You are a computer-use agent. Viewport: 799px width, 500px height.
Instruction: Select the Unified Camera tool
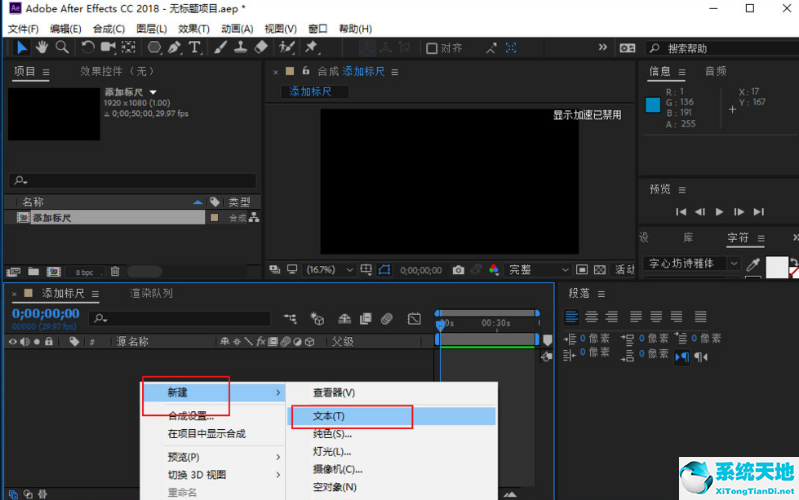108,48
